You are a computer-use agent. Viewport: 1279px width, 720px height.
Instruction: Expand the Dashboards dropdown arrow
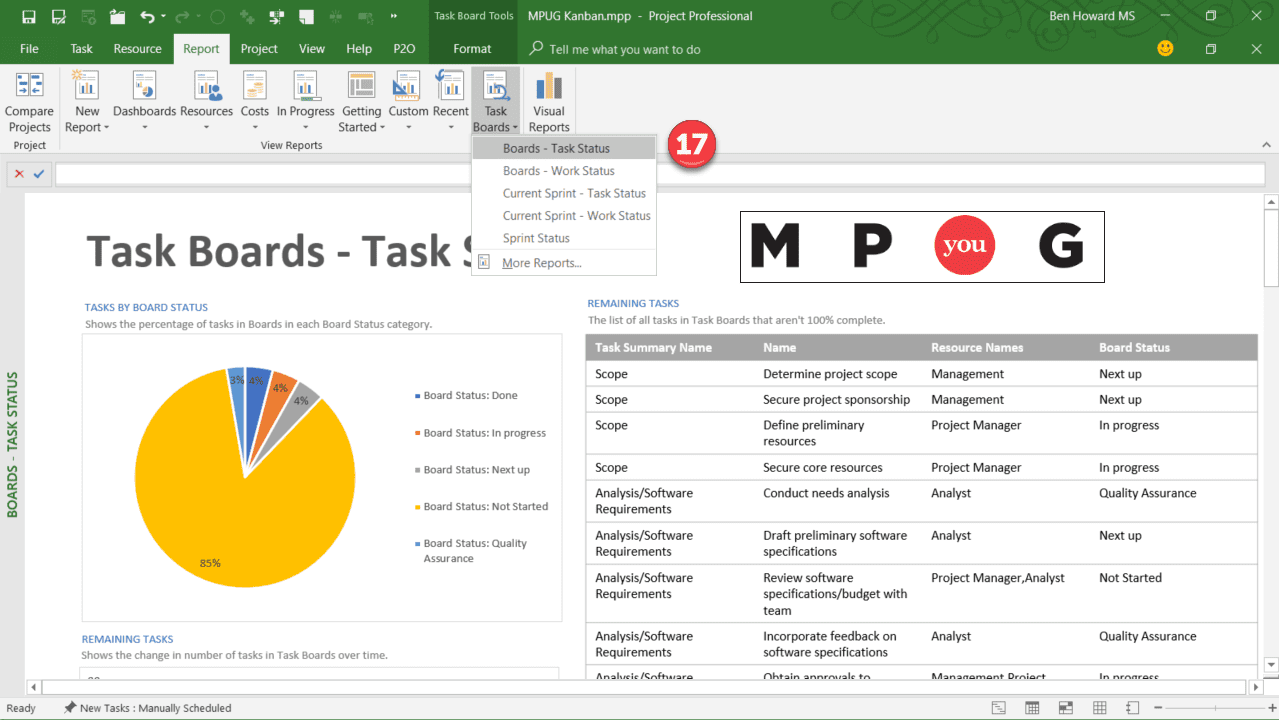click(x=145, y=128)
